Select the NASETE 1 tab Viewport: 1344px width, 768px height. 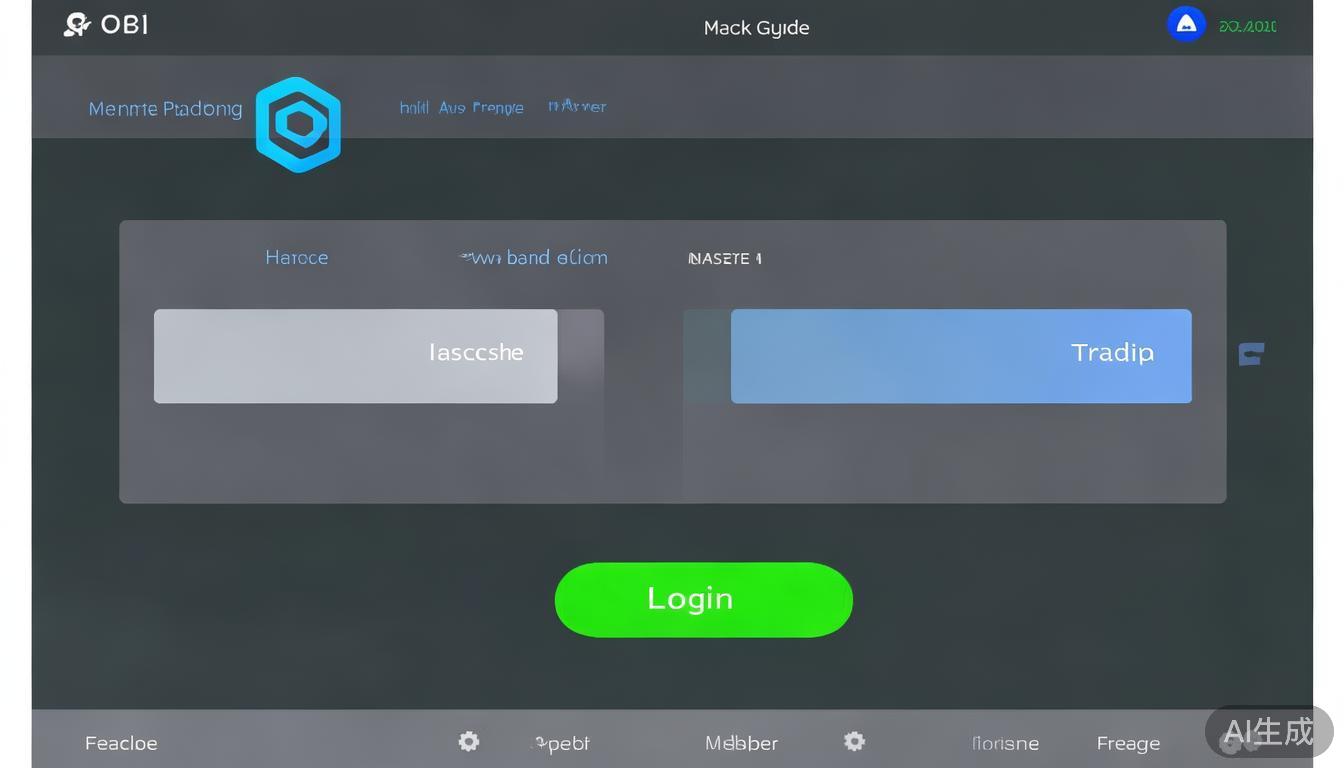coord(724,259)
